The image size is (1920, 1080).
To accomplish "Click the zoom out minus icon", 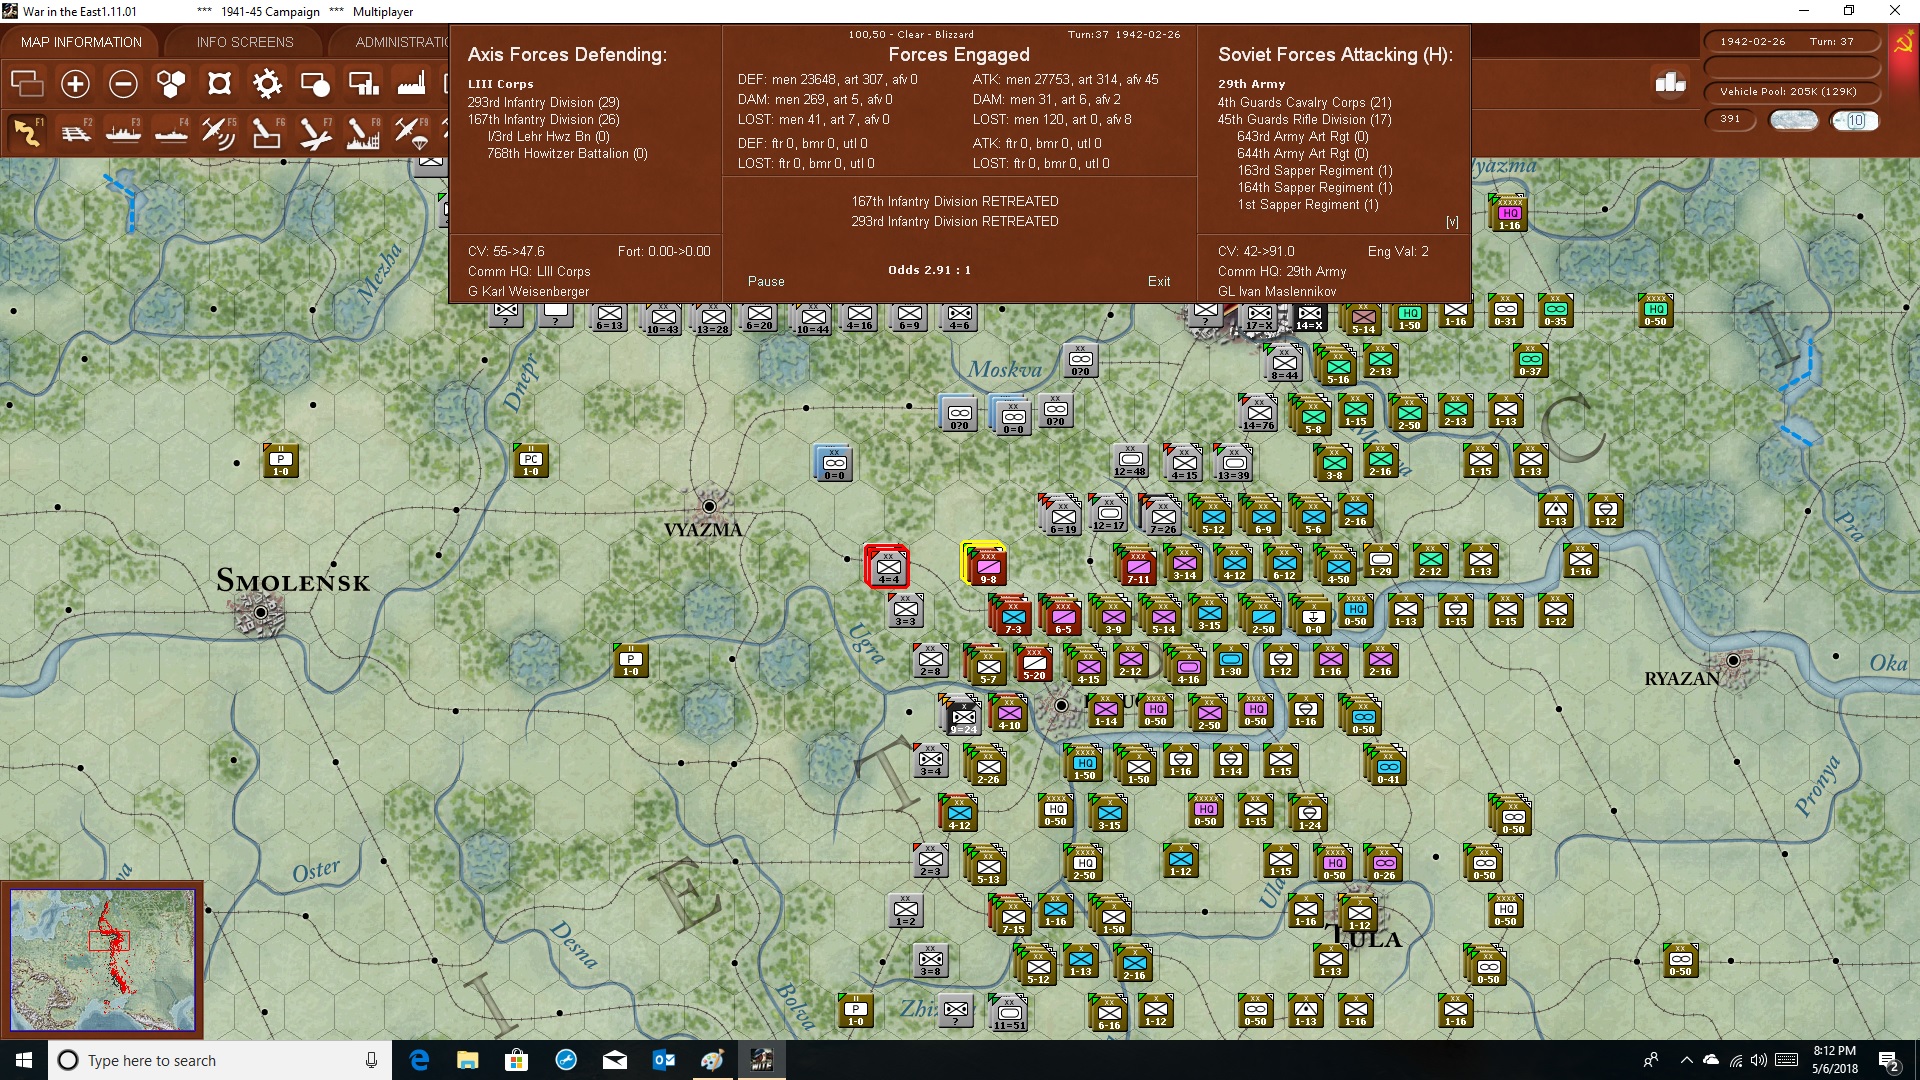I will (x=123, y=84).
